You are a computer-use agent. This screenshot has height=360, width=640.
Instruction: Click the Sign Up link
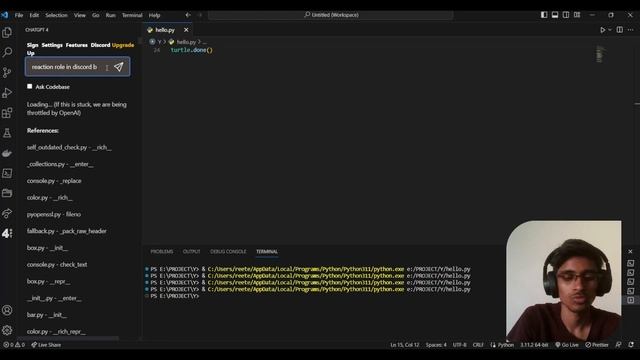pyautogui.click(x=32, y=49)
